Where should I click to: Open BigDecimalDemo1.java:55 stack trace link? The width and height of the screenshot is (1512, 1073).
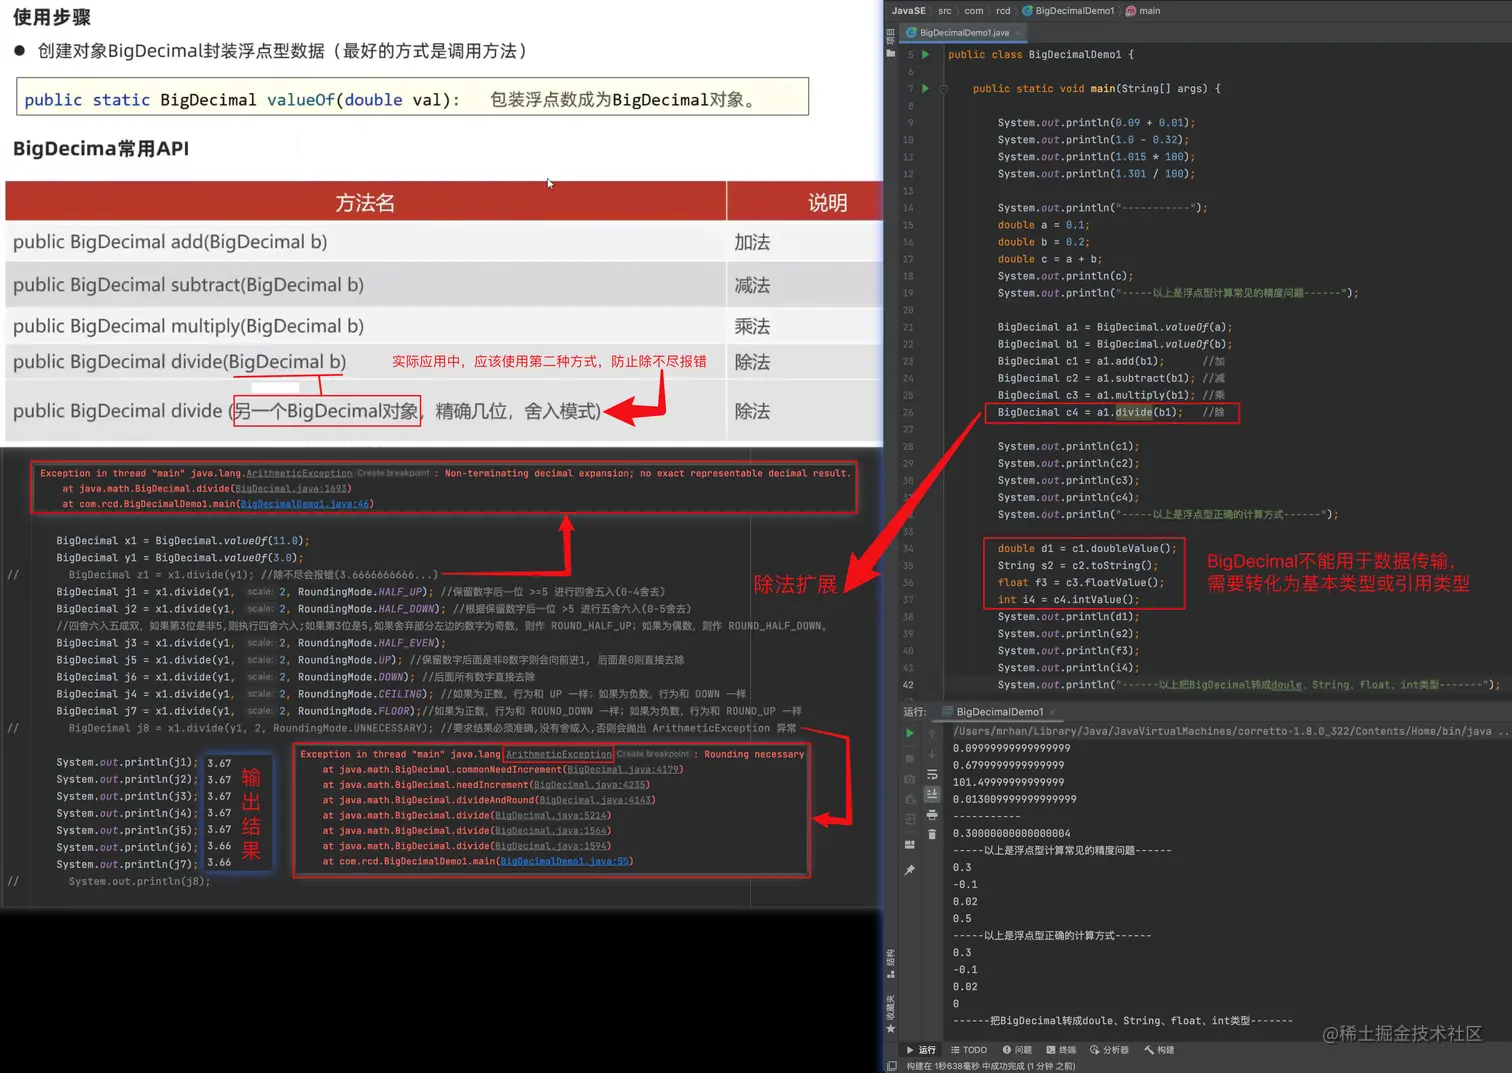(x=565, y=861)
